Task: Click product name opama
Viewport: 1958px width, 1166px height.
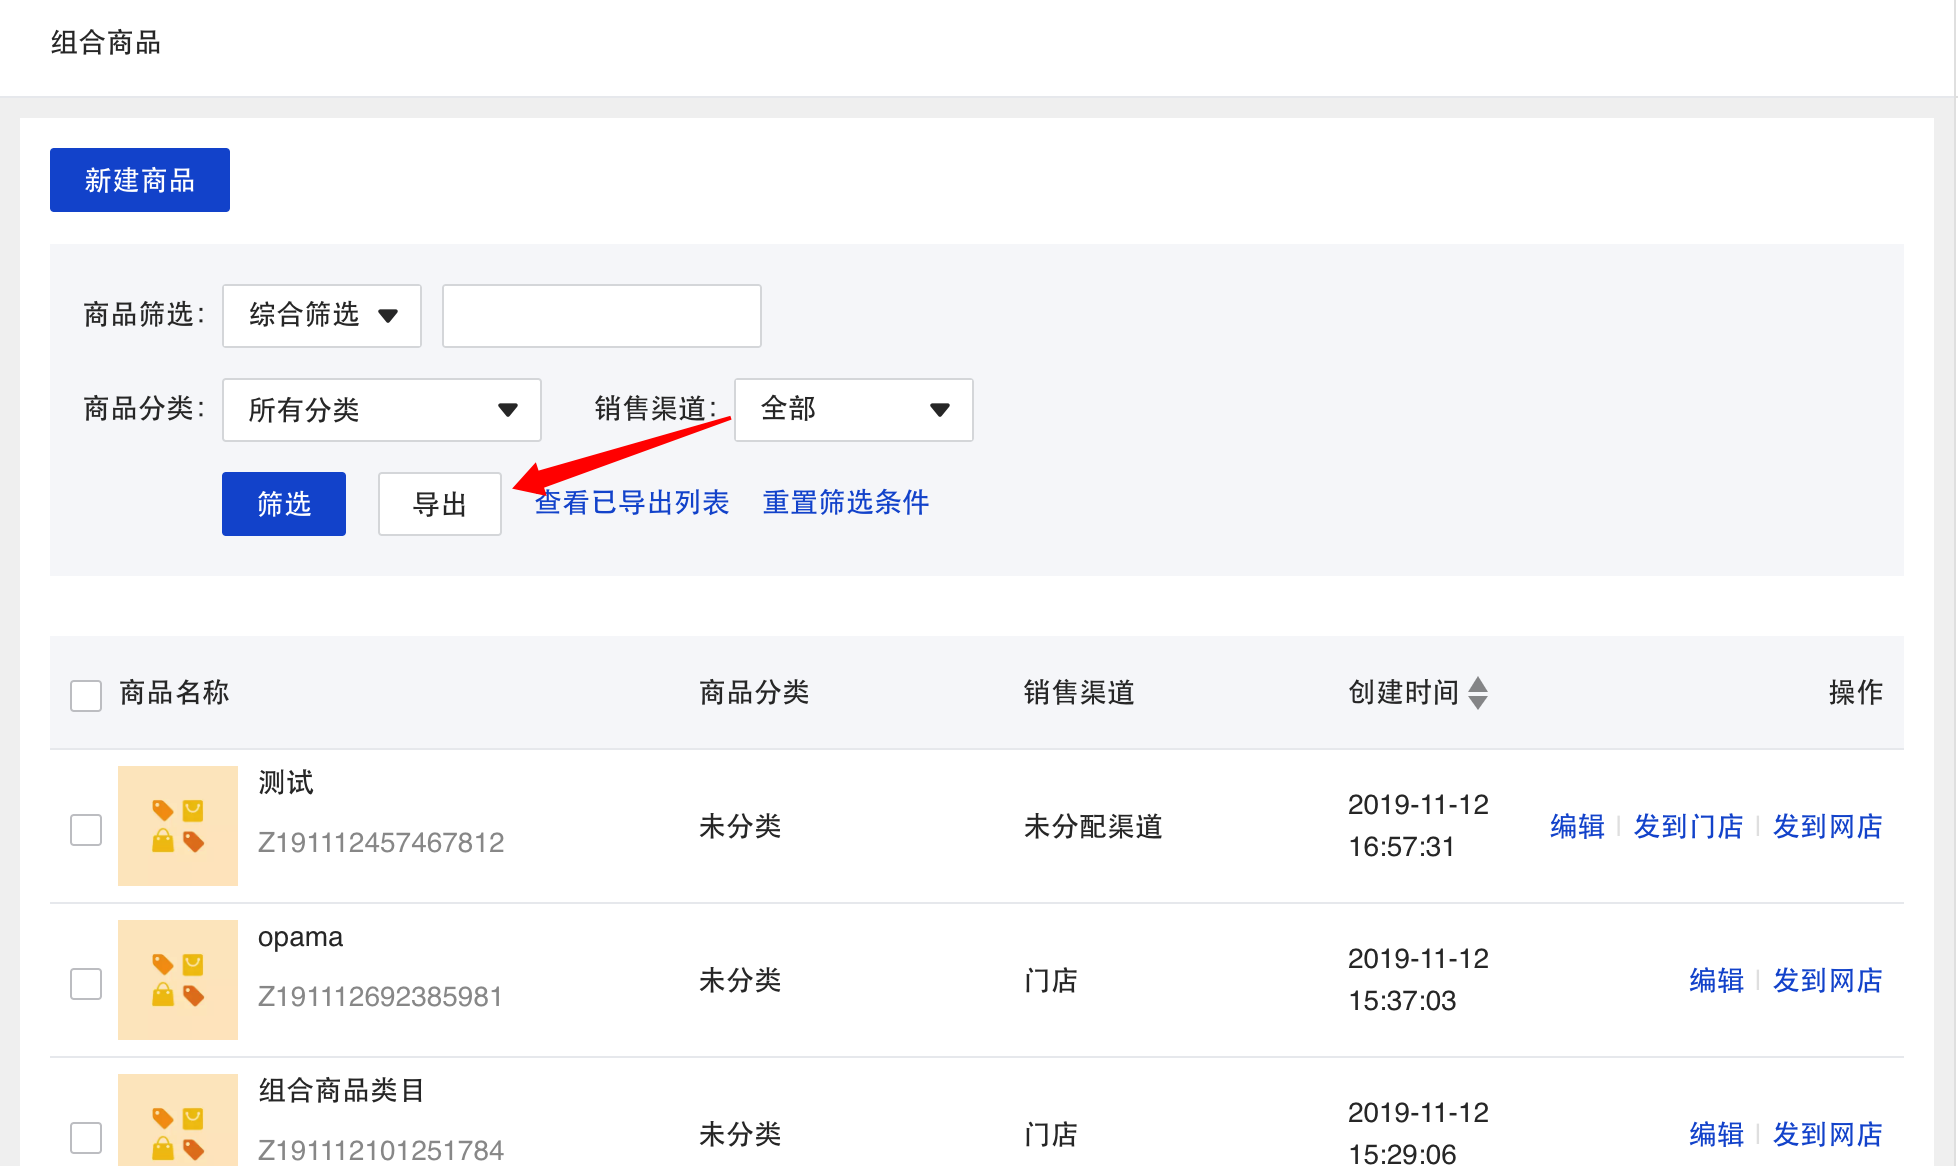Action: [300, 938]
